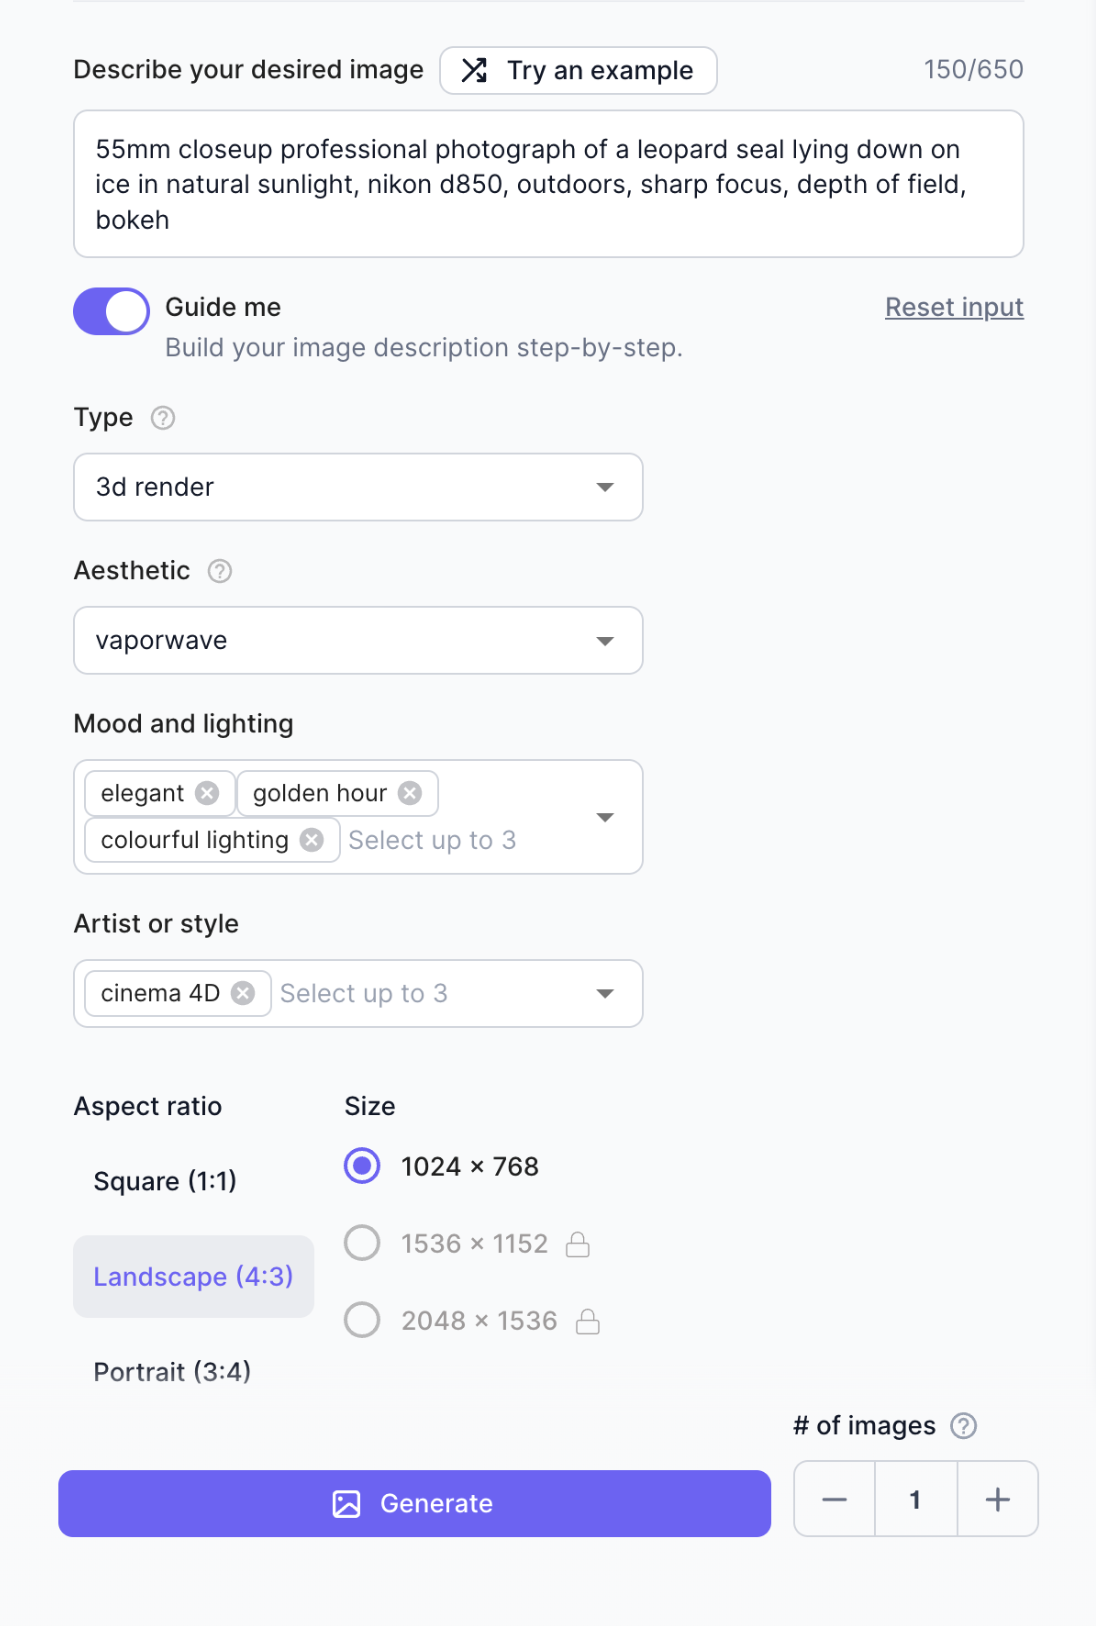
Task: Remove the cinema 4D tag
Action: point(243,993)
